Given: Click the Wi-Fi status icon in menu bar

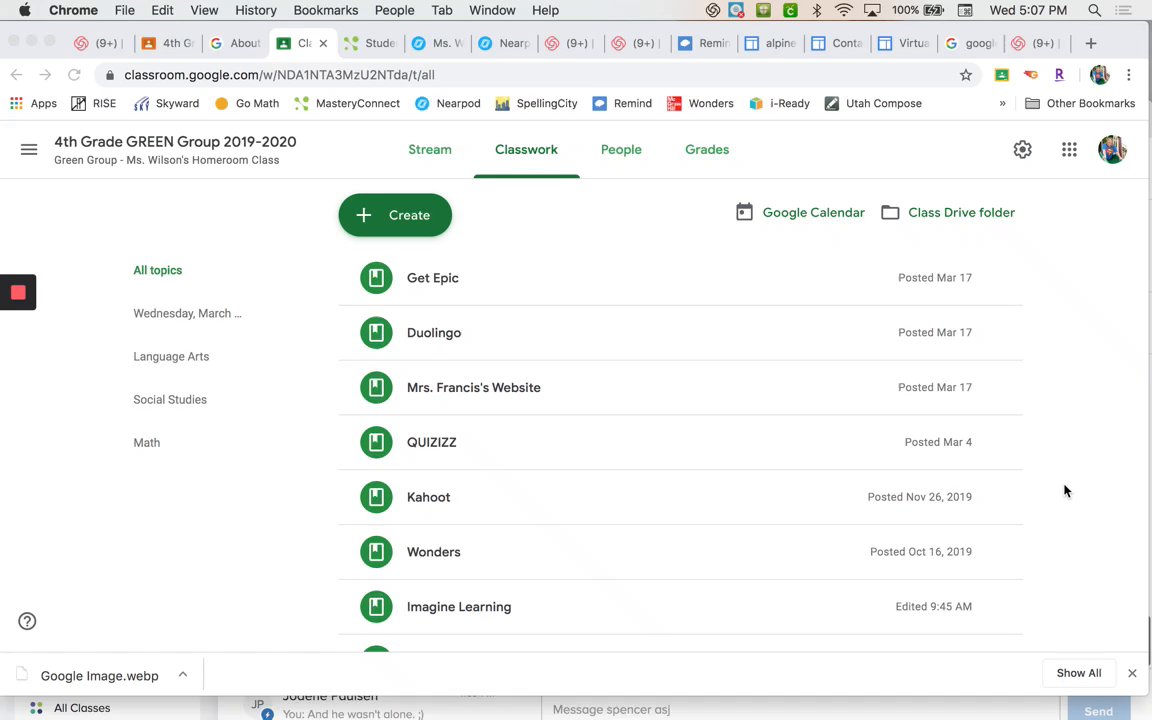Looking at the screenshot, I should point(843,10).
